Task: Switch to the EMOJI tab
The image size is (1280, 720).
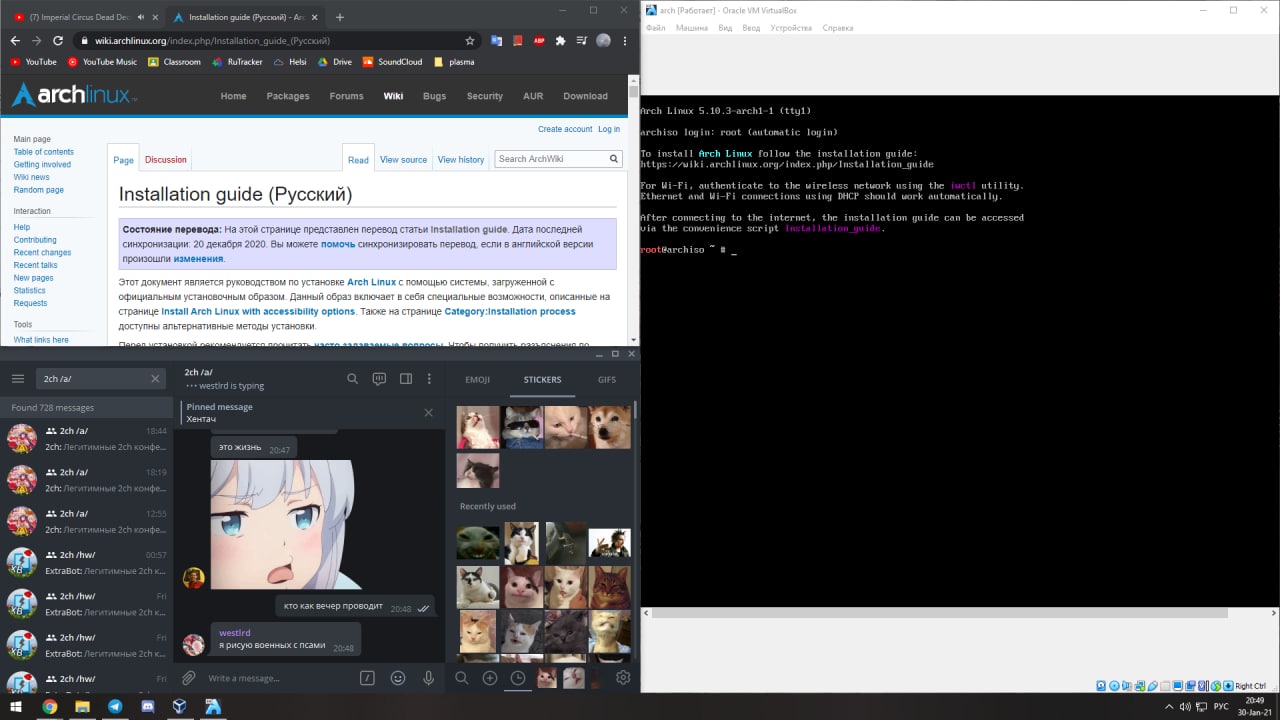Action: (477, 380)
